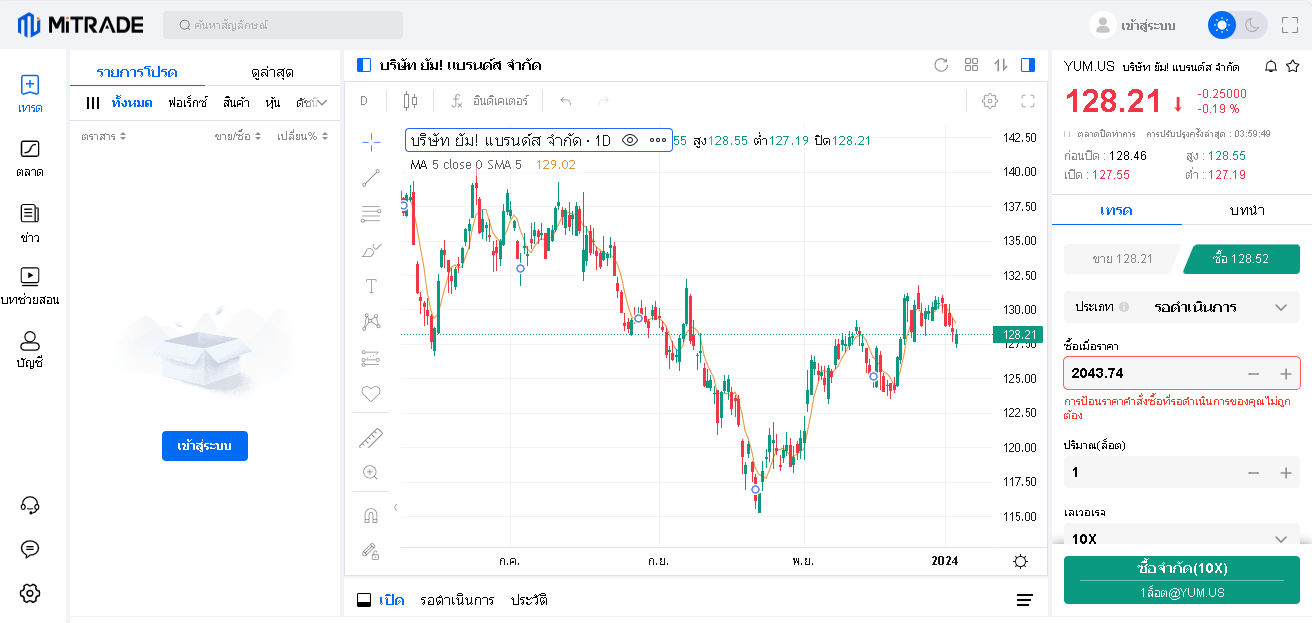
Task: Select the text annotation tool
Action: (x=371, y=286)
